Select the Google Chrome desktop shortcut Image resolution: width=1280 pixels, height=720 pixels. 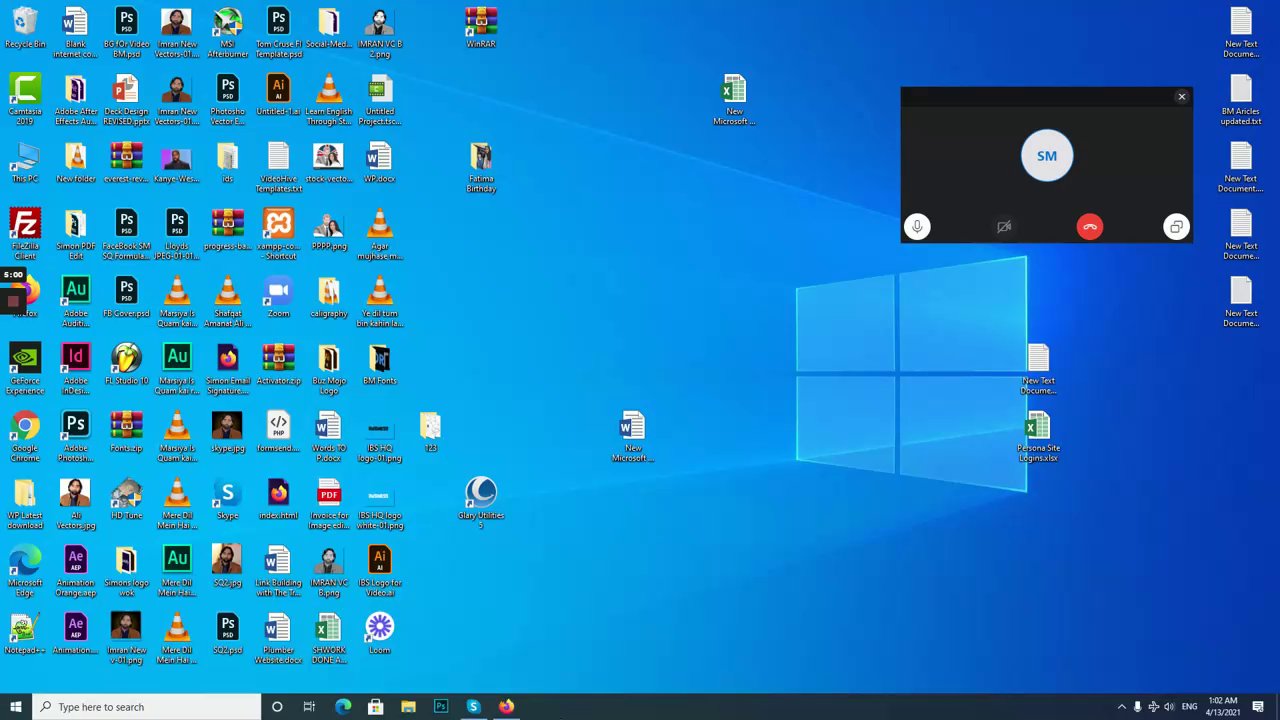click(x=25, y=437)
